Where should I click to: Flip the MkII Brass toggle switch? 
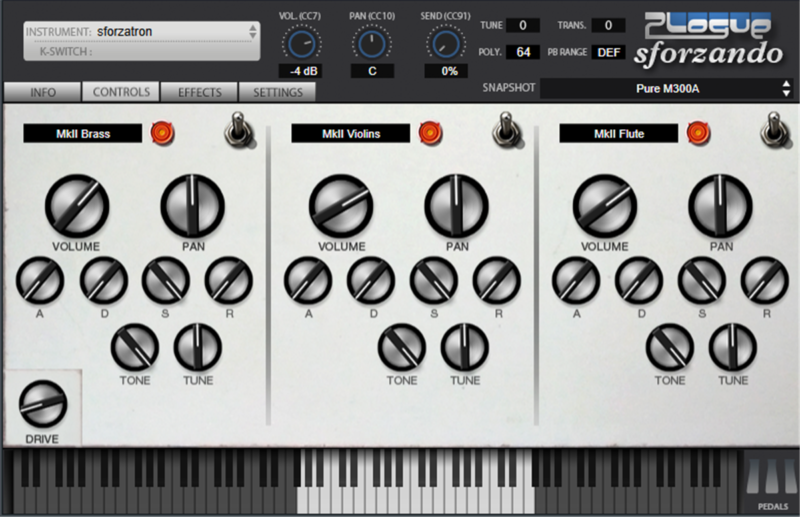pos(236,128)
